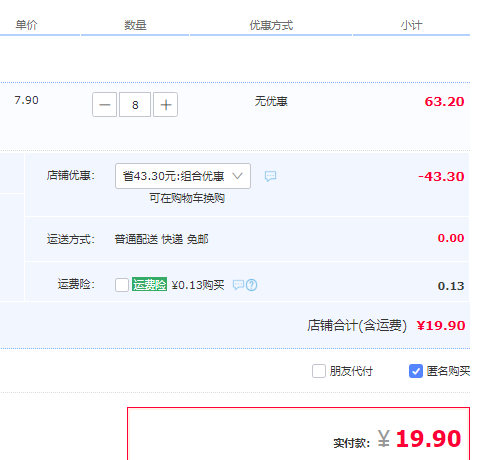The image size is (477, 460).
Task: Click the 优惠方式 column header
Action: click(271, 25)
